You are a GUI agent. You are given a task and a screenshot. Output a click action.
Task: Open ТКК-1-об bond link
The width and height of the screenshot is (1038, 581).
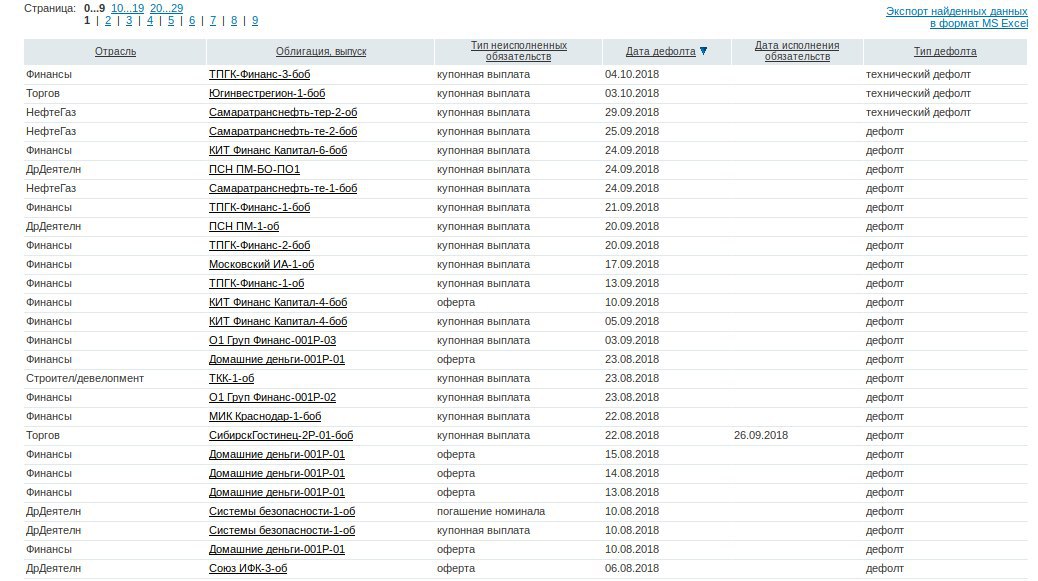point(231,379)
